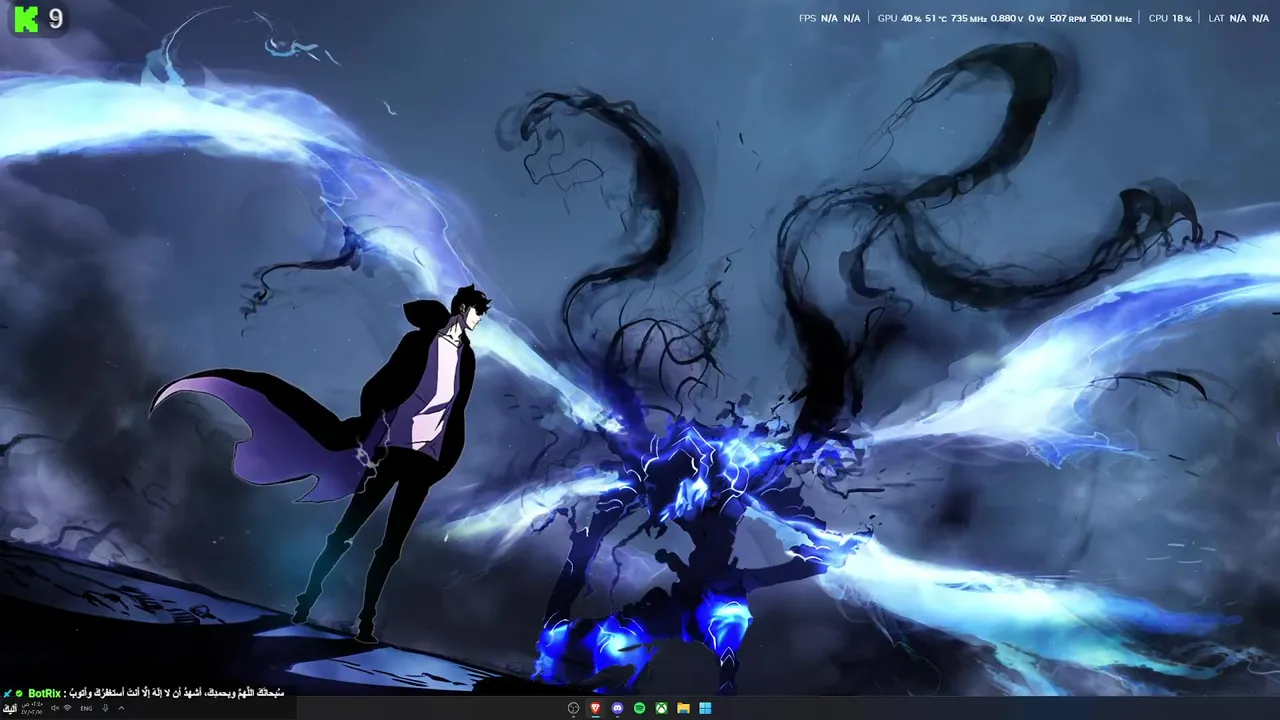This screenshot has width=1280, height=720.
Task: Open the clock and date tray area
Action: tap(32, 708)
